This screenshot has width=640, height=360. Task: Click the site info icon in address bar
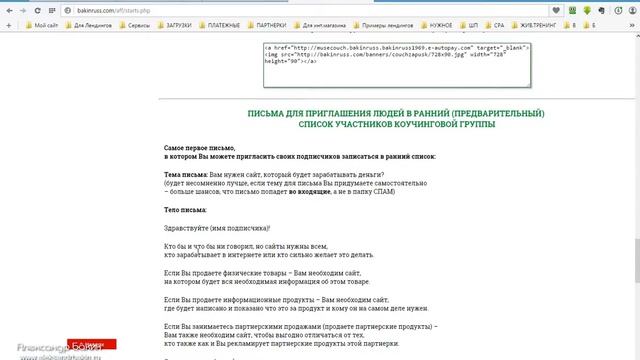coord(68,11)
